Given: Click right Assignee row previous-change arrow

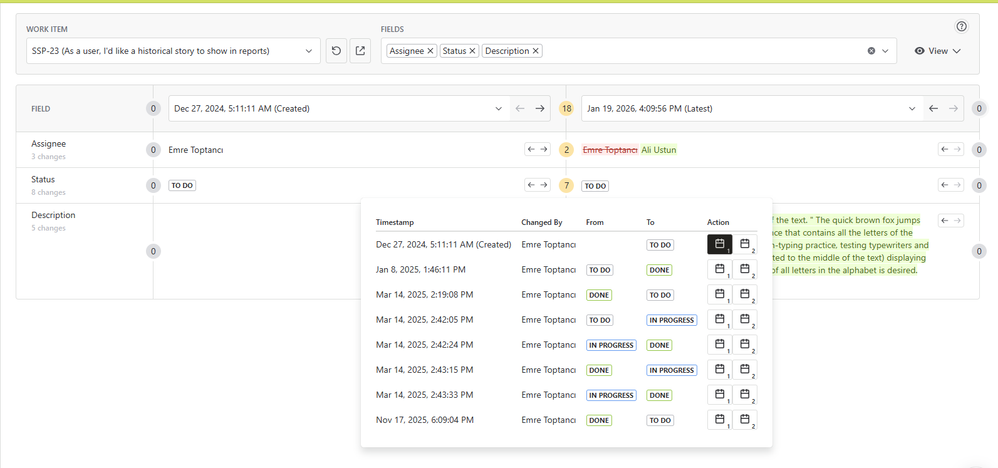Looking at the screenshot, I should 945,149.
